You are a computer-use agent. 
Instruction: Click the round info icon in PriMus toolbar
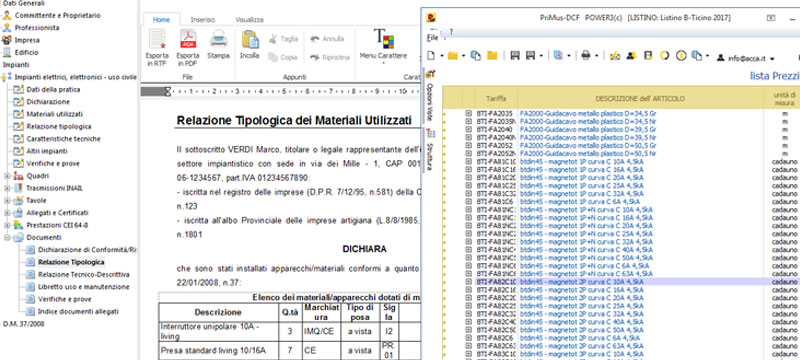coord(681,56)
